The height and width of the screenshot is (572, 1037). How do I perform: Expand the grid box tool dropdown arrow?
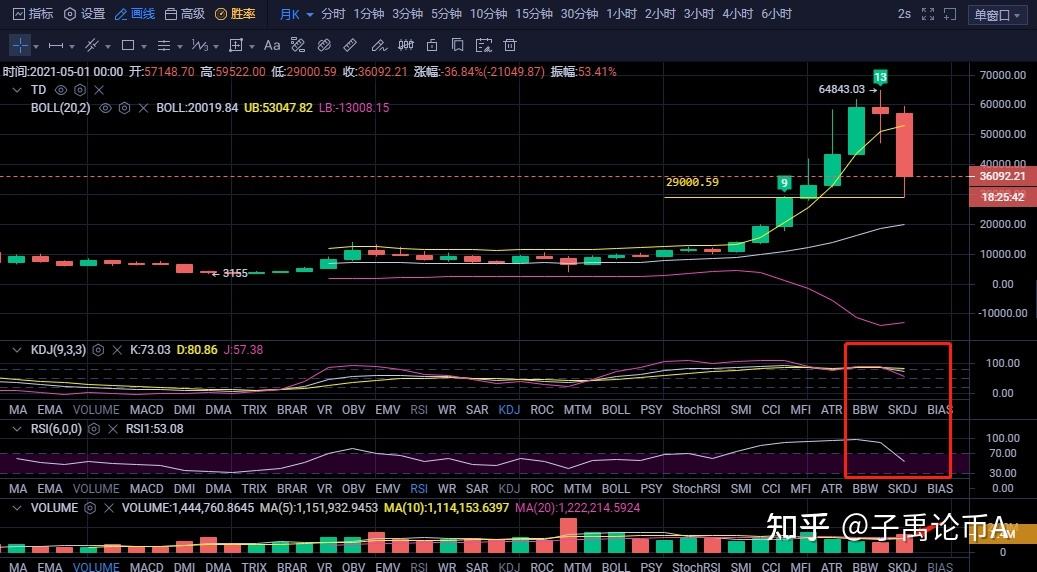point(251,47)
